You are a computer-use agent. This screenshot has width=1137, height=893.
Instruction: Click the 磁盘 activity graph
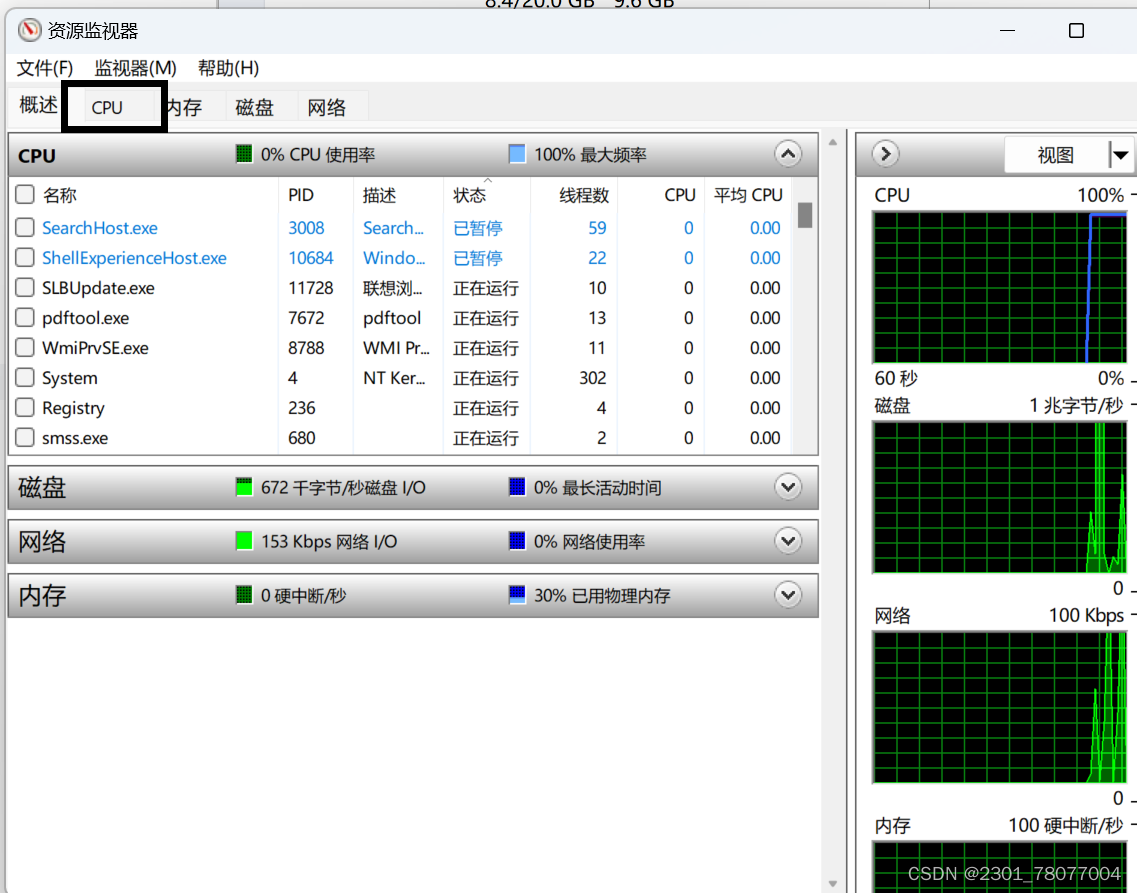click(x=1000, y=497)
